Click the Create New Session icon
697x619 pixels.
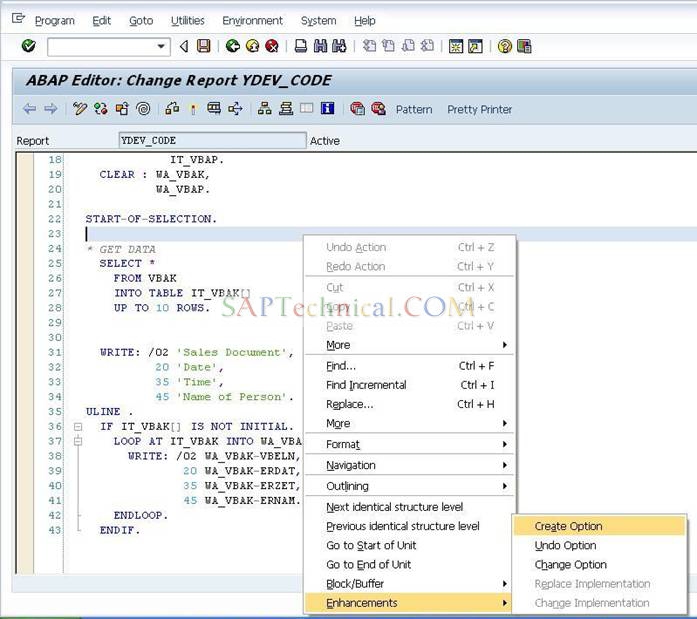click(456, 46)
